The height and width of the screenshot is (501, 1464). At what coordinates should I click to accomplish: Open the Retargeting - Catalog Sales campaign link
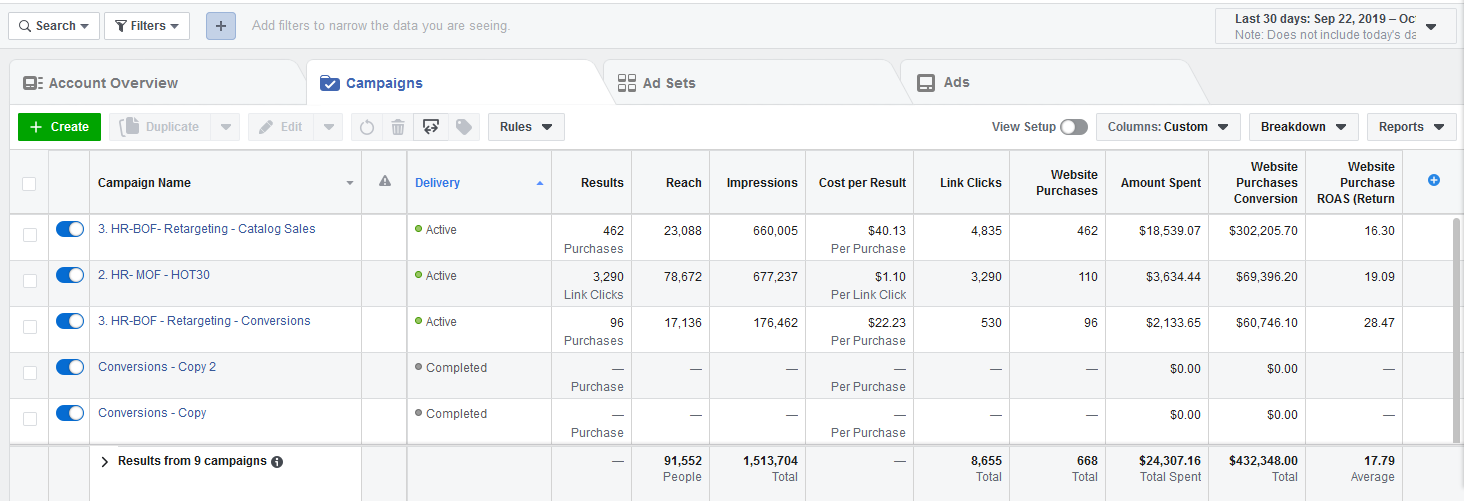206,229
